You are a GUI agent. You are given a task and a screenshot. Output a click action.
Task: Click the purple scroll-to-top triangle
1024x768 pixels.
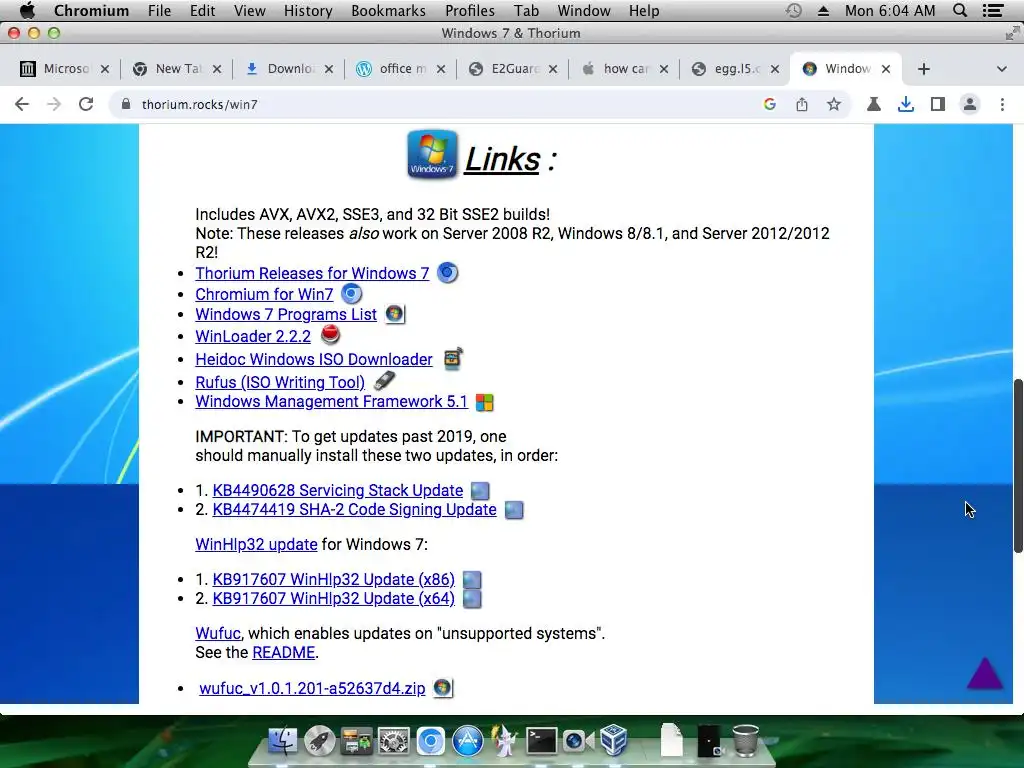pos(985,673)
